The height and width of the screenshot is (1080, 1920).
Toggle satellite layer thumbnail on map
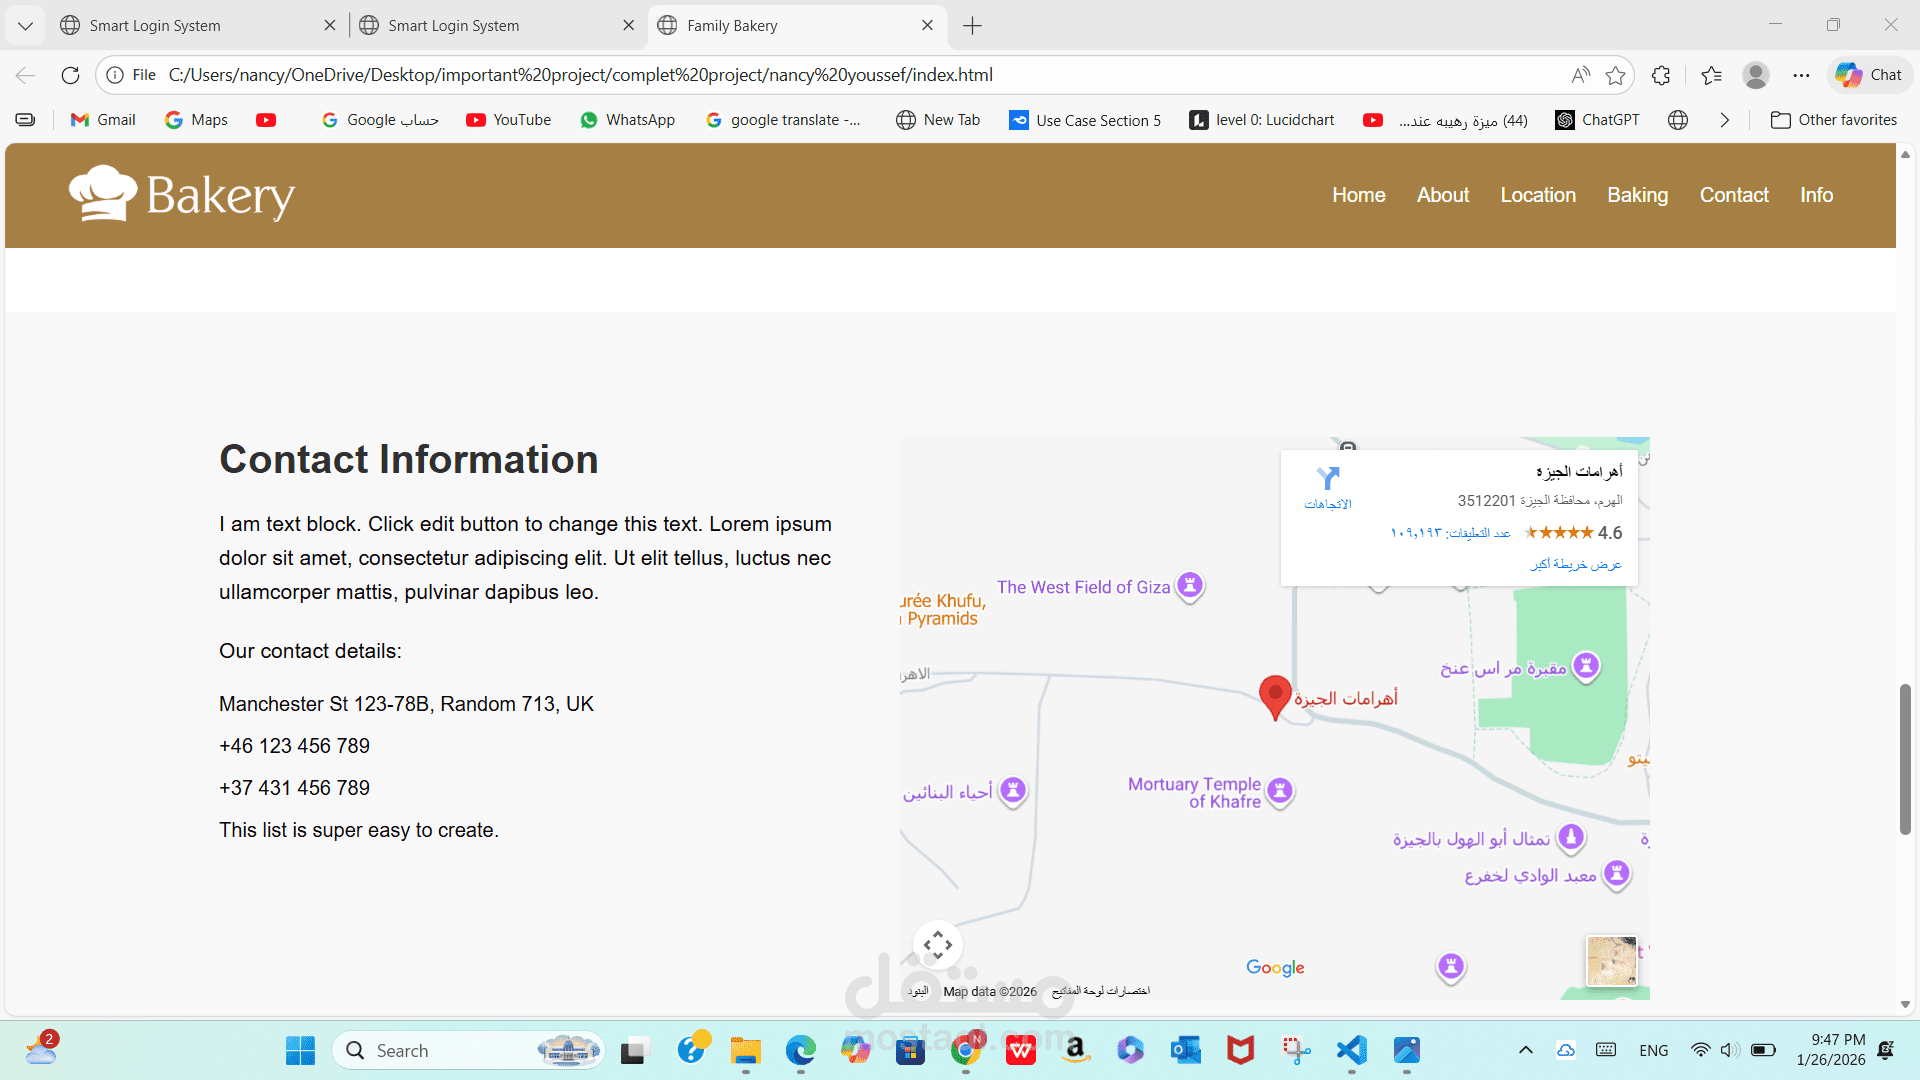pyautogui.click(x=1611, y=961)
